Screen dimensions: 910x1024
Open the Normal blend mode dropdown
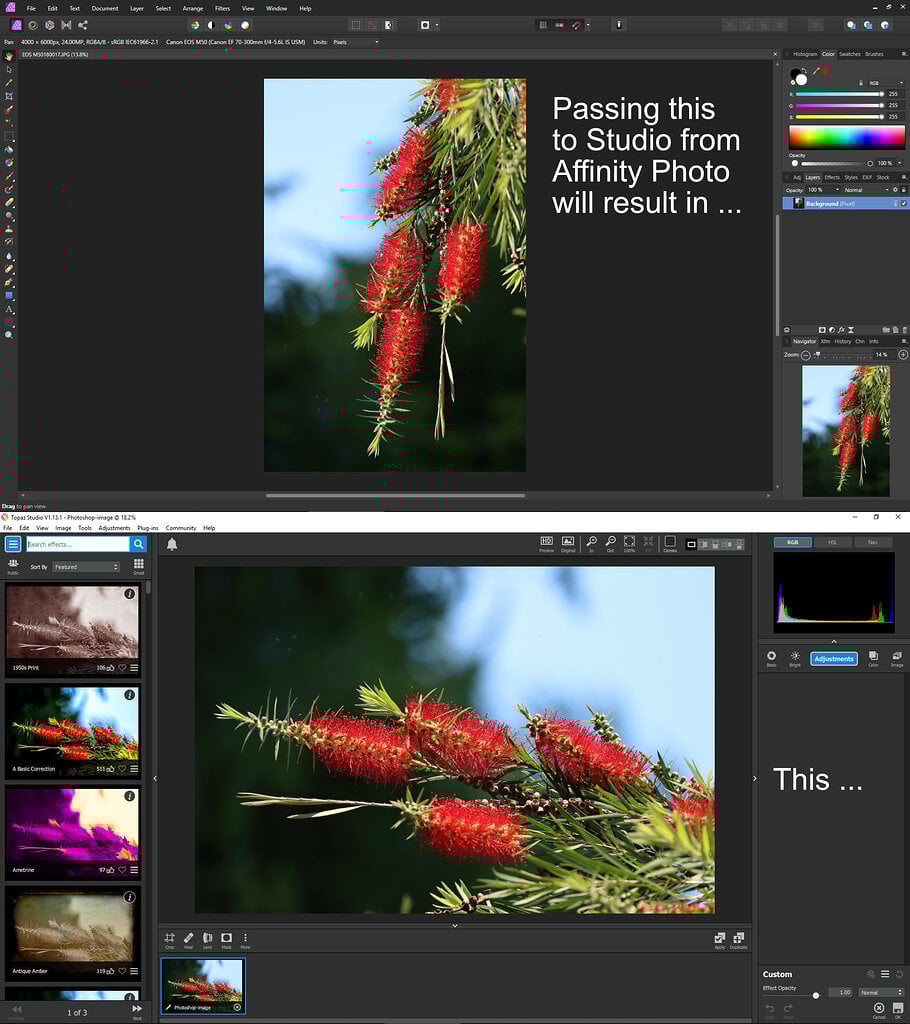click(860, 189)
